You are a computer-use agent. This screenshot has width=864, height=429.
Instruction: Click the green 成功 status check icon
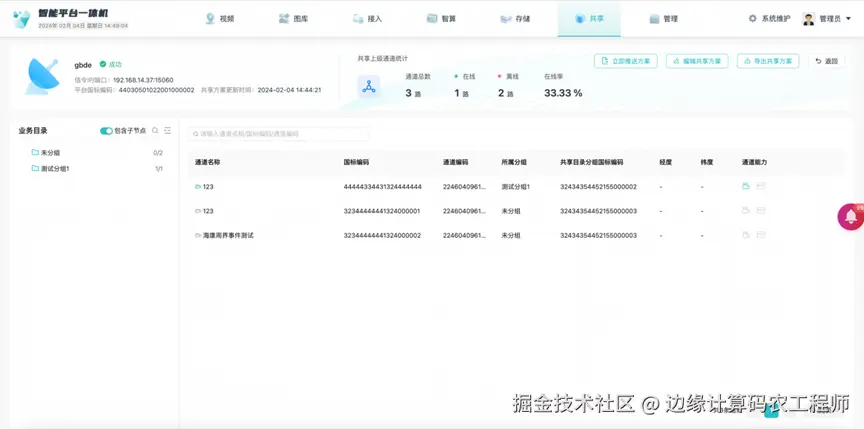[x=102, y=64]
